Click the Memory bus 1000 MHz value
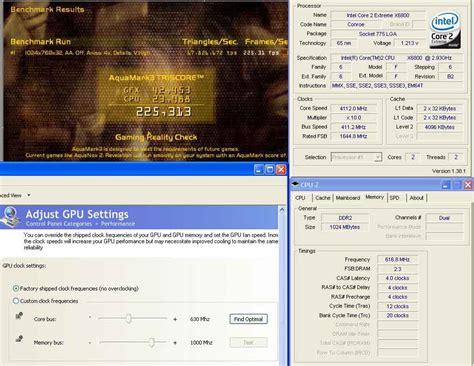This screenshot has height=366, width=474. [x=201, y=343]
